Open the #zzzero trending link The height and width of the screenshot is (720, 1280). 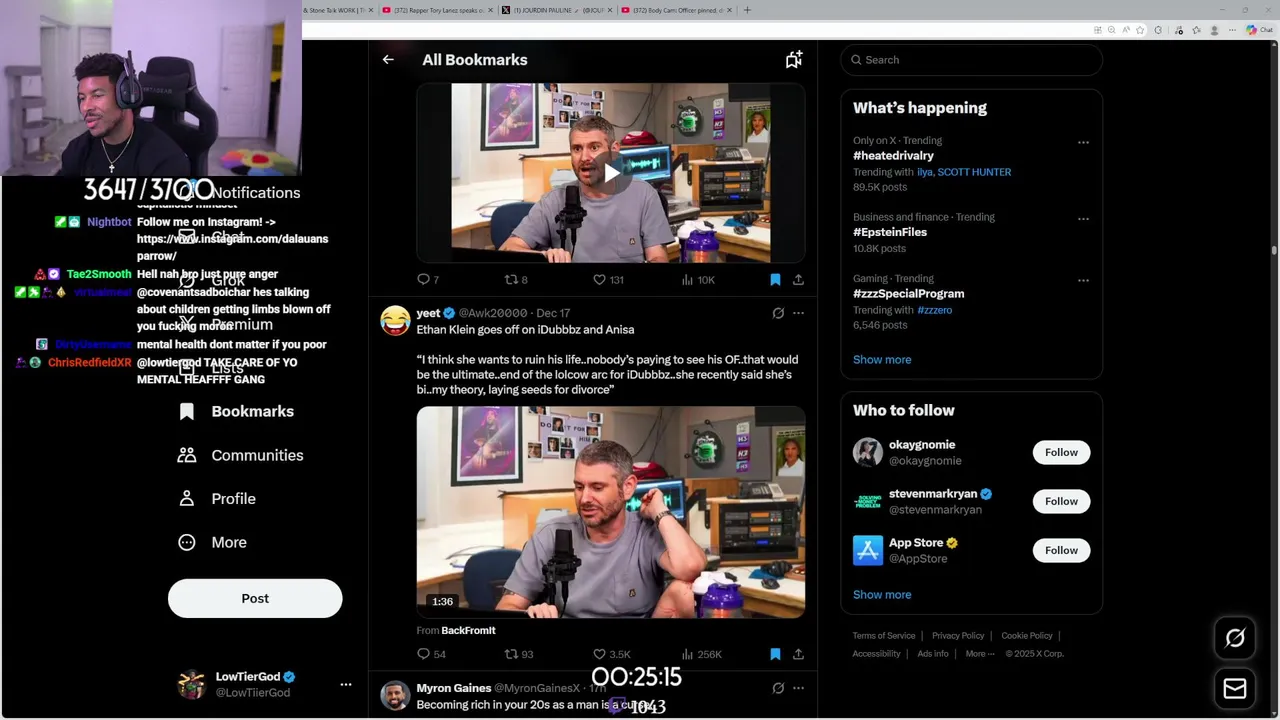click(x=934, y=310)
